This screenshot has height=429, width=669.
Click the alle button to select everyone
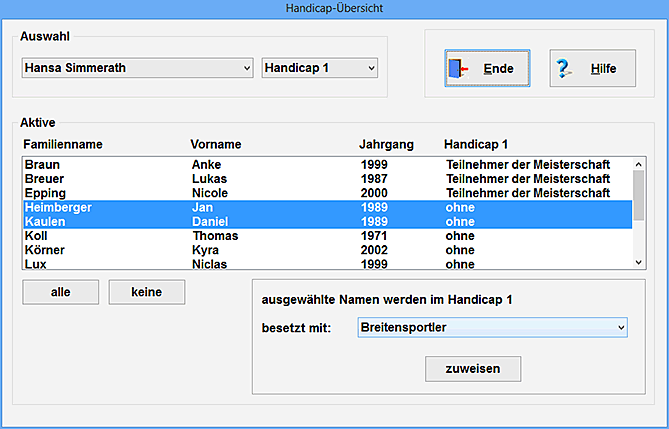(60, 292)
